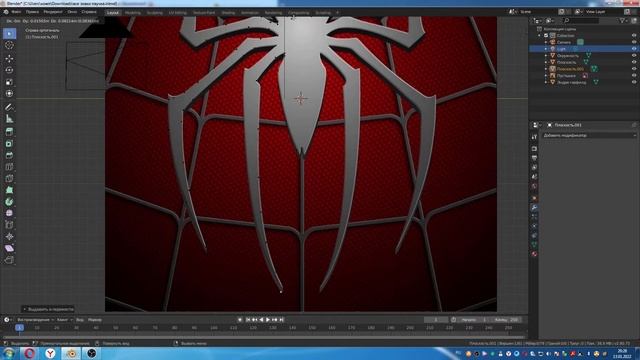The width and height of the screenshot is (640, 360).
Task: Toggle visibility of the Camera object
Action: point(634,42)
